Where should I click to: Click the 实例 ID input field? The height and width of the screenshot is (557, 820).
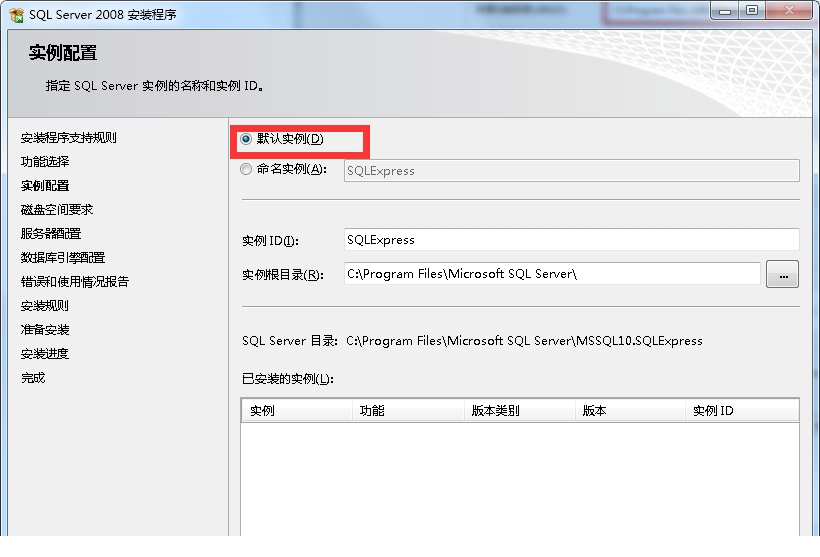572,240
